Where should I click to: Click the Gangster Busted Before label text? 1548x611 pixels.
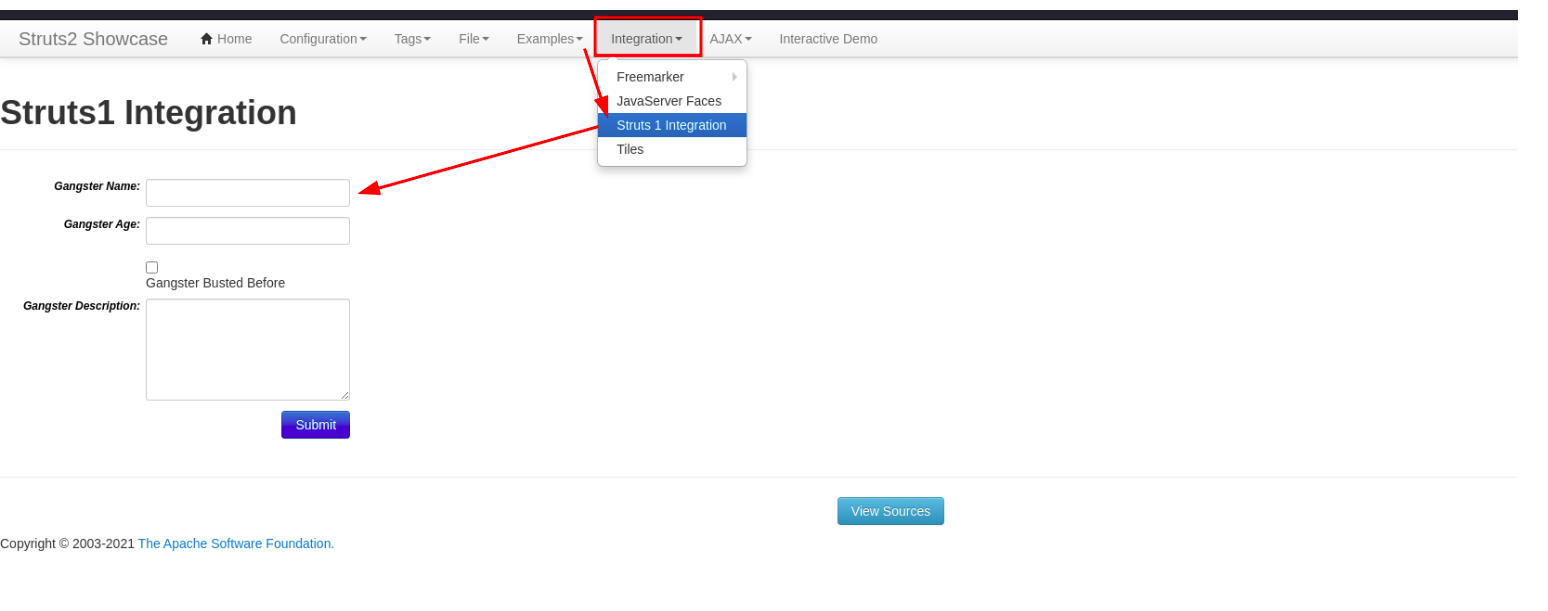(x=215, y=283)
